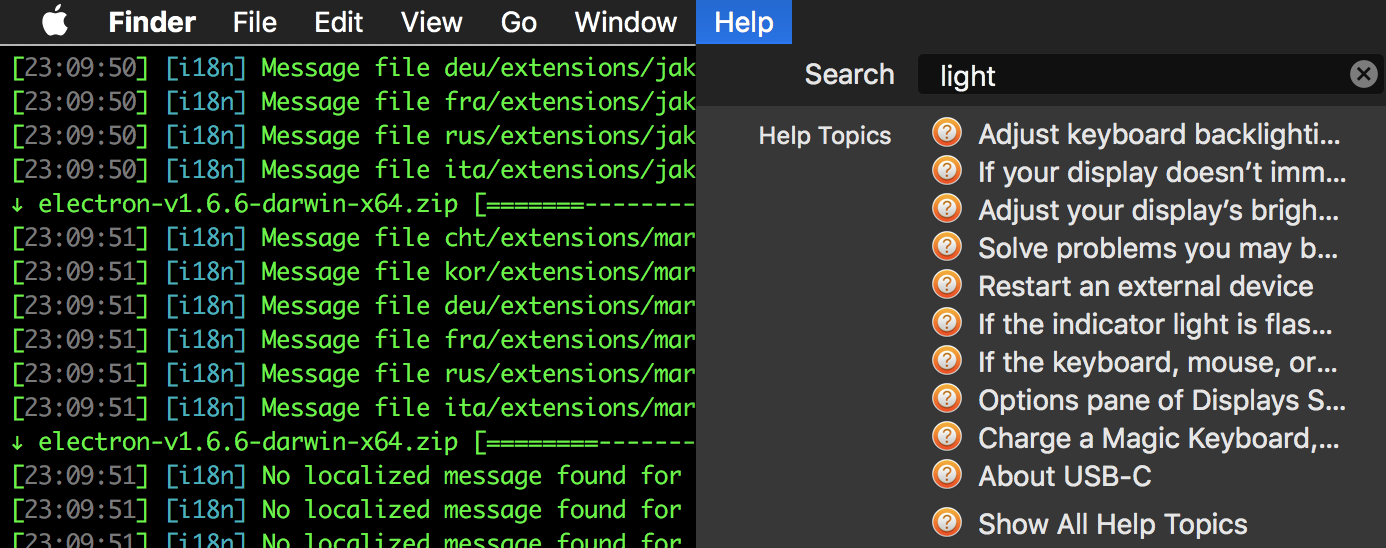Image resolution: width=1386 pixels, height=548 pixels.
Task: Open the Go menu
Action: [x=519, y=22]
